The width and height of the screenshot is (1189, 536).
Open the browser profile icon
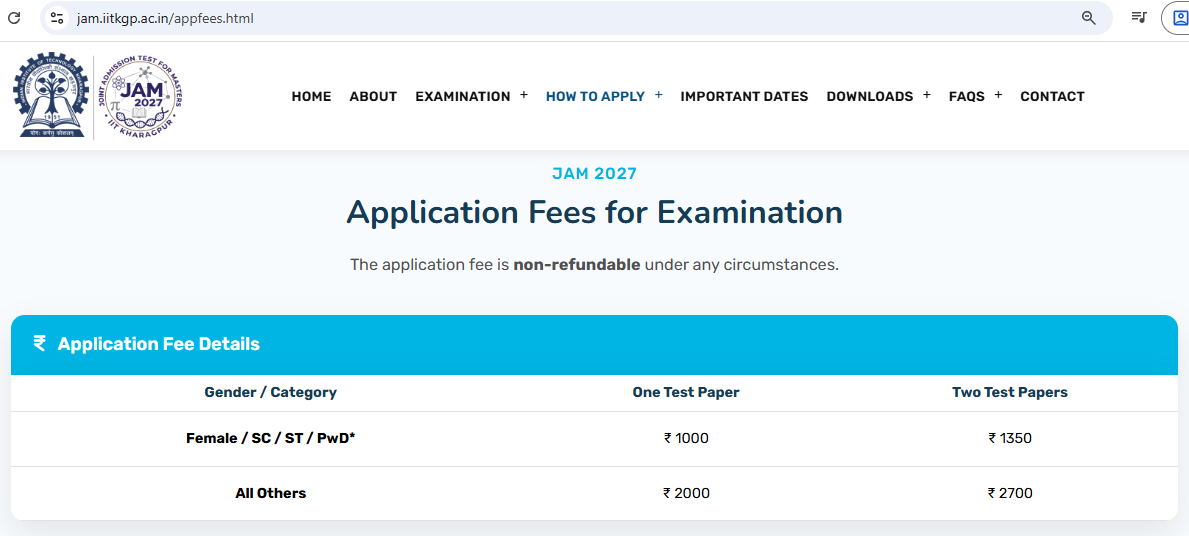coord(1179,18)
